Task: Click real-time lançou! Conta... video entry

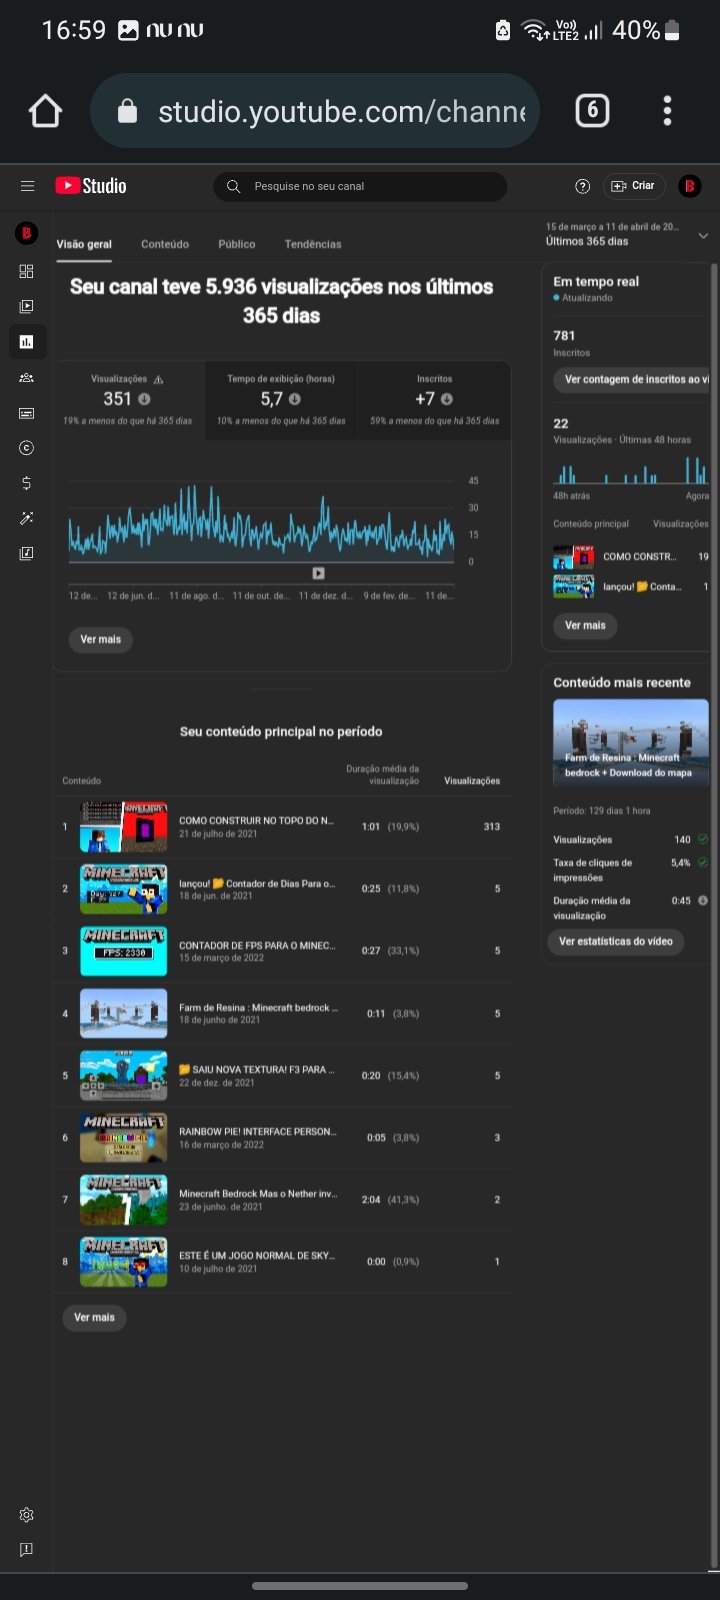Action: (x=631, y=586)
